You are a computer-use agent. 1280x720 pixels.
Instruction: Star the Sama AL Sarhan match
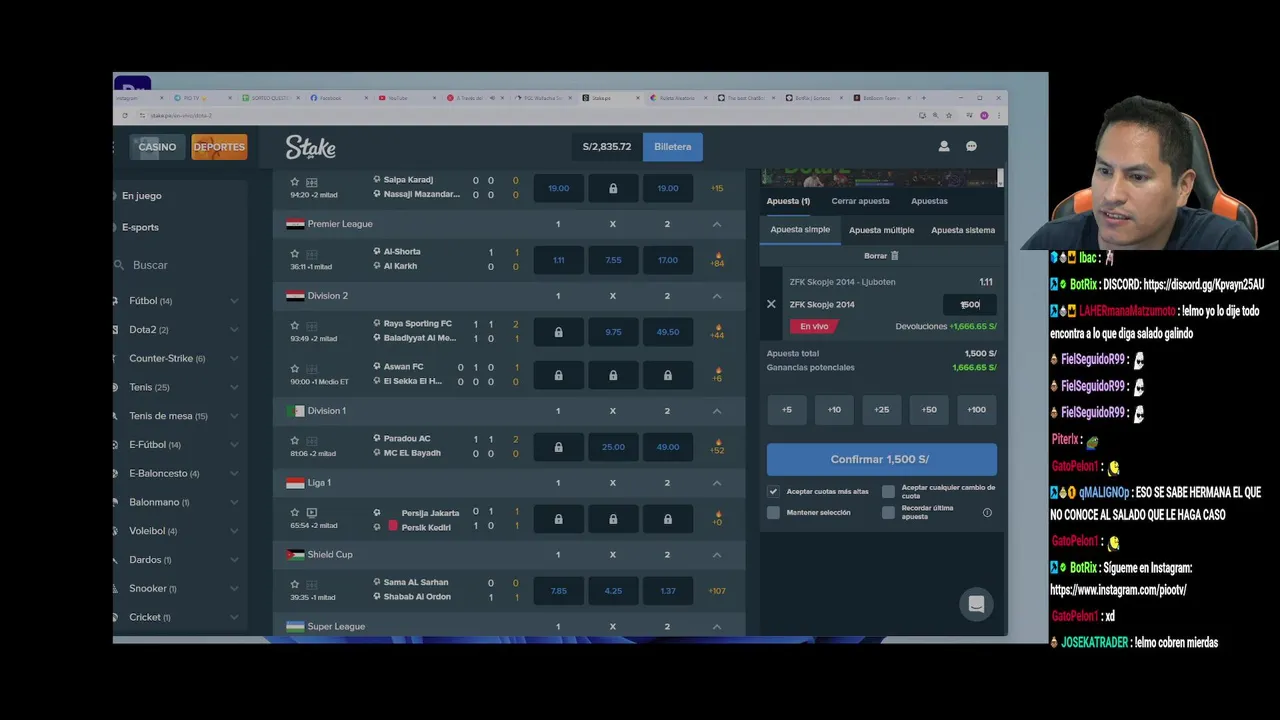(x=295, y=584)
